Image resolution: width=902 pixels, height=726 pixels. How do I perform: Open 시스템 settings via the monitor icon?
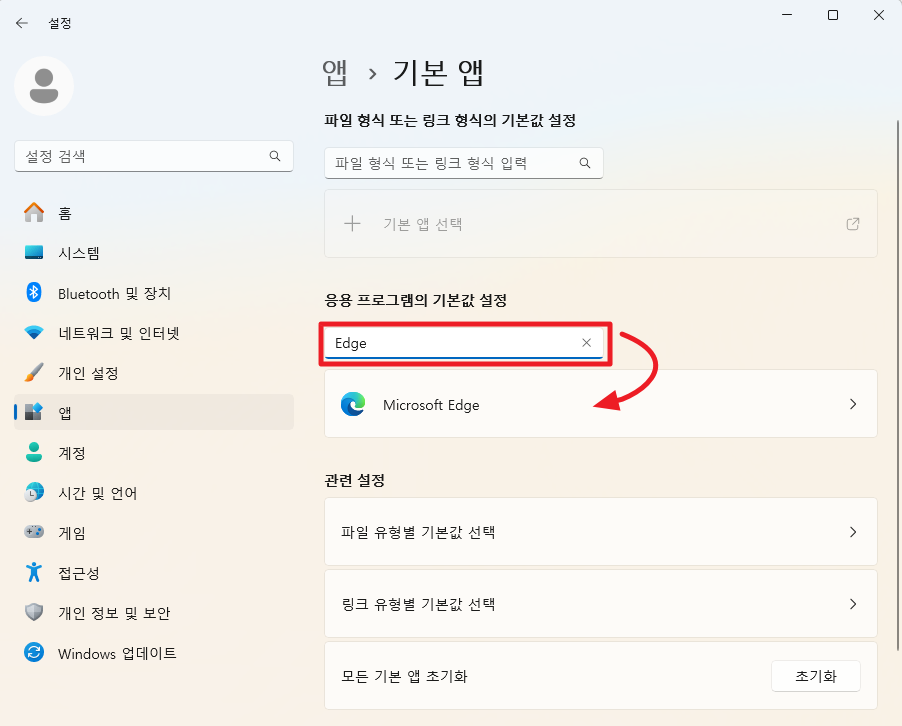(x=32, y=253)
